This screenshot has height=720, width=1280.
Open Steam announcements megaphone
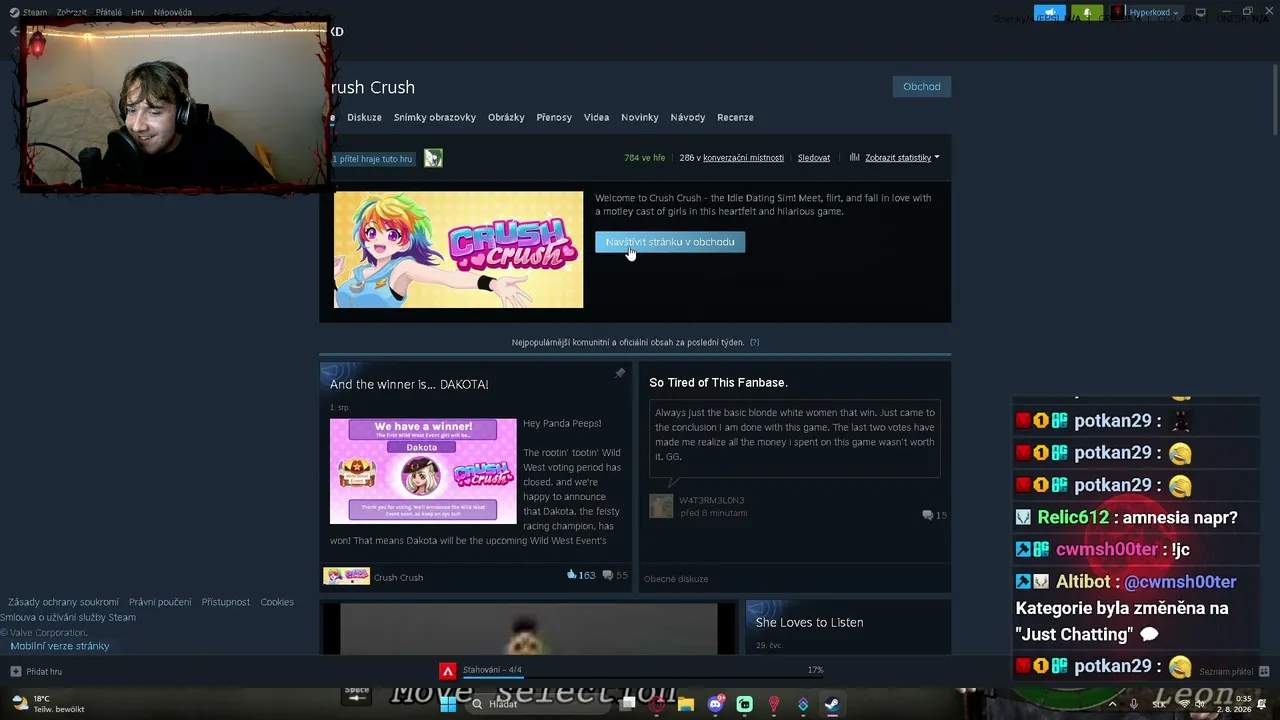(1049, 13)
